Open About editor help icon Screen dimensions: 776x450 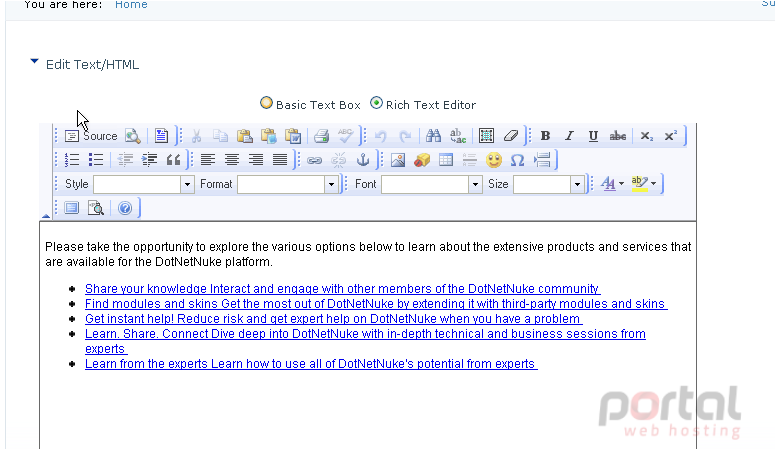tap(125, 208)
